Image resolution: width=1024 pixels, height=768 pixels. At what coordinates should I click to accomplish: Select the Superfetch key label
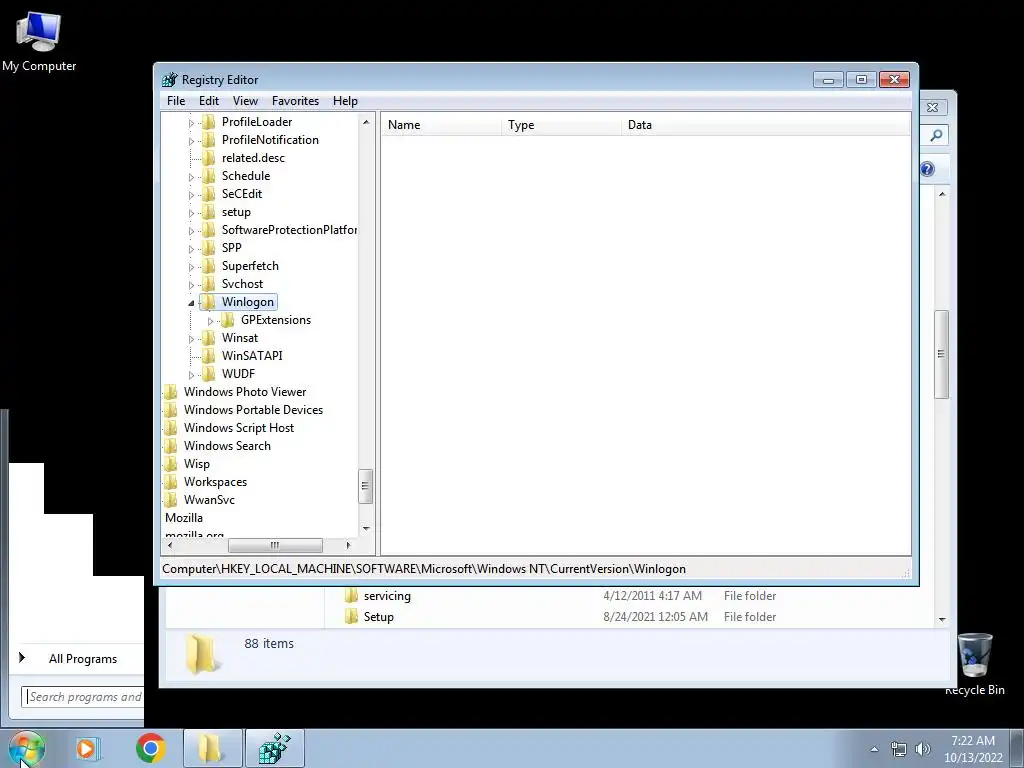[250, 266]
